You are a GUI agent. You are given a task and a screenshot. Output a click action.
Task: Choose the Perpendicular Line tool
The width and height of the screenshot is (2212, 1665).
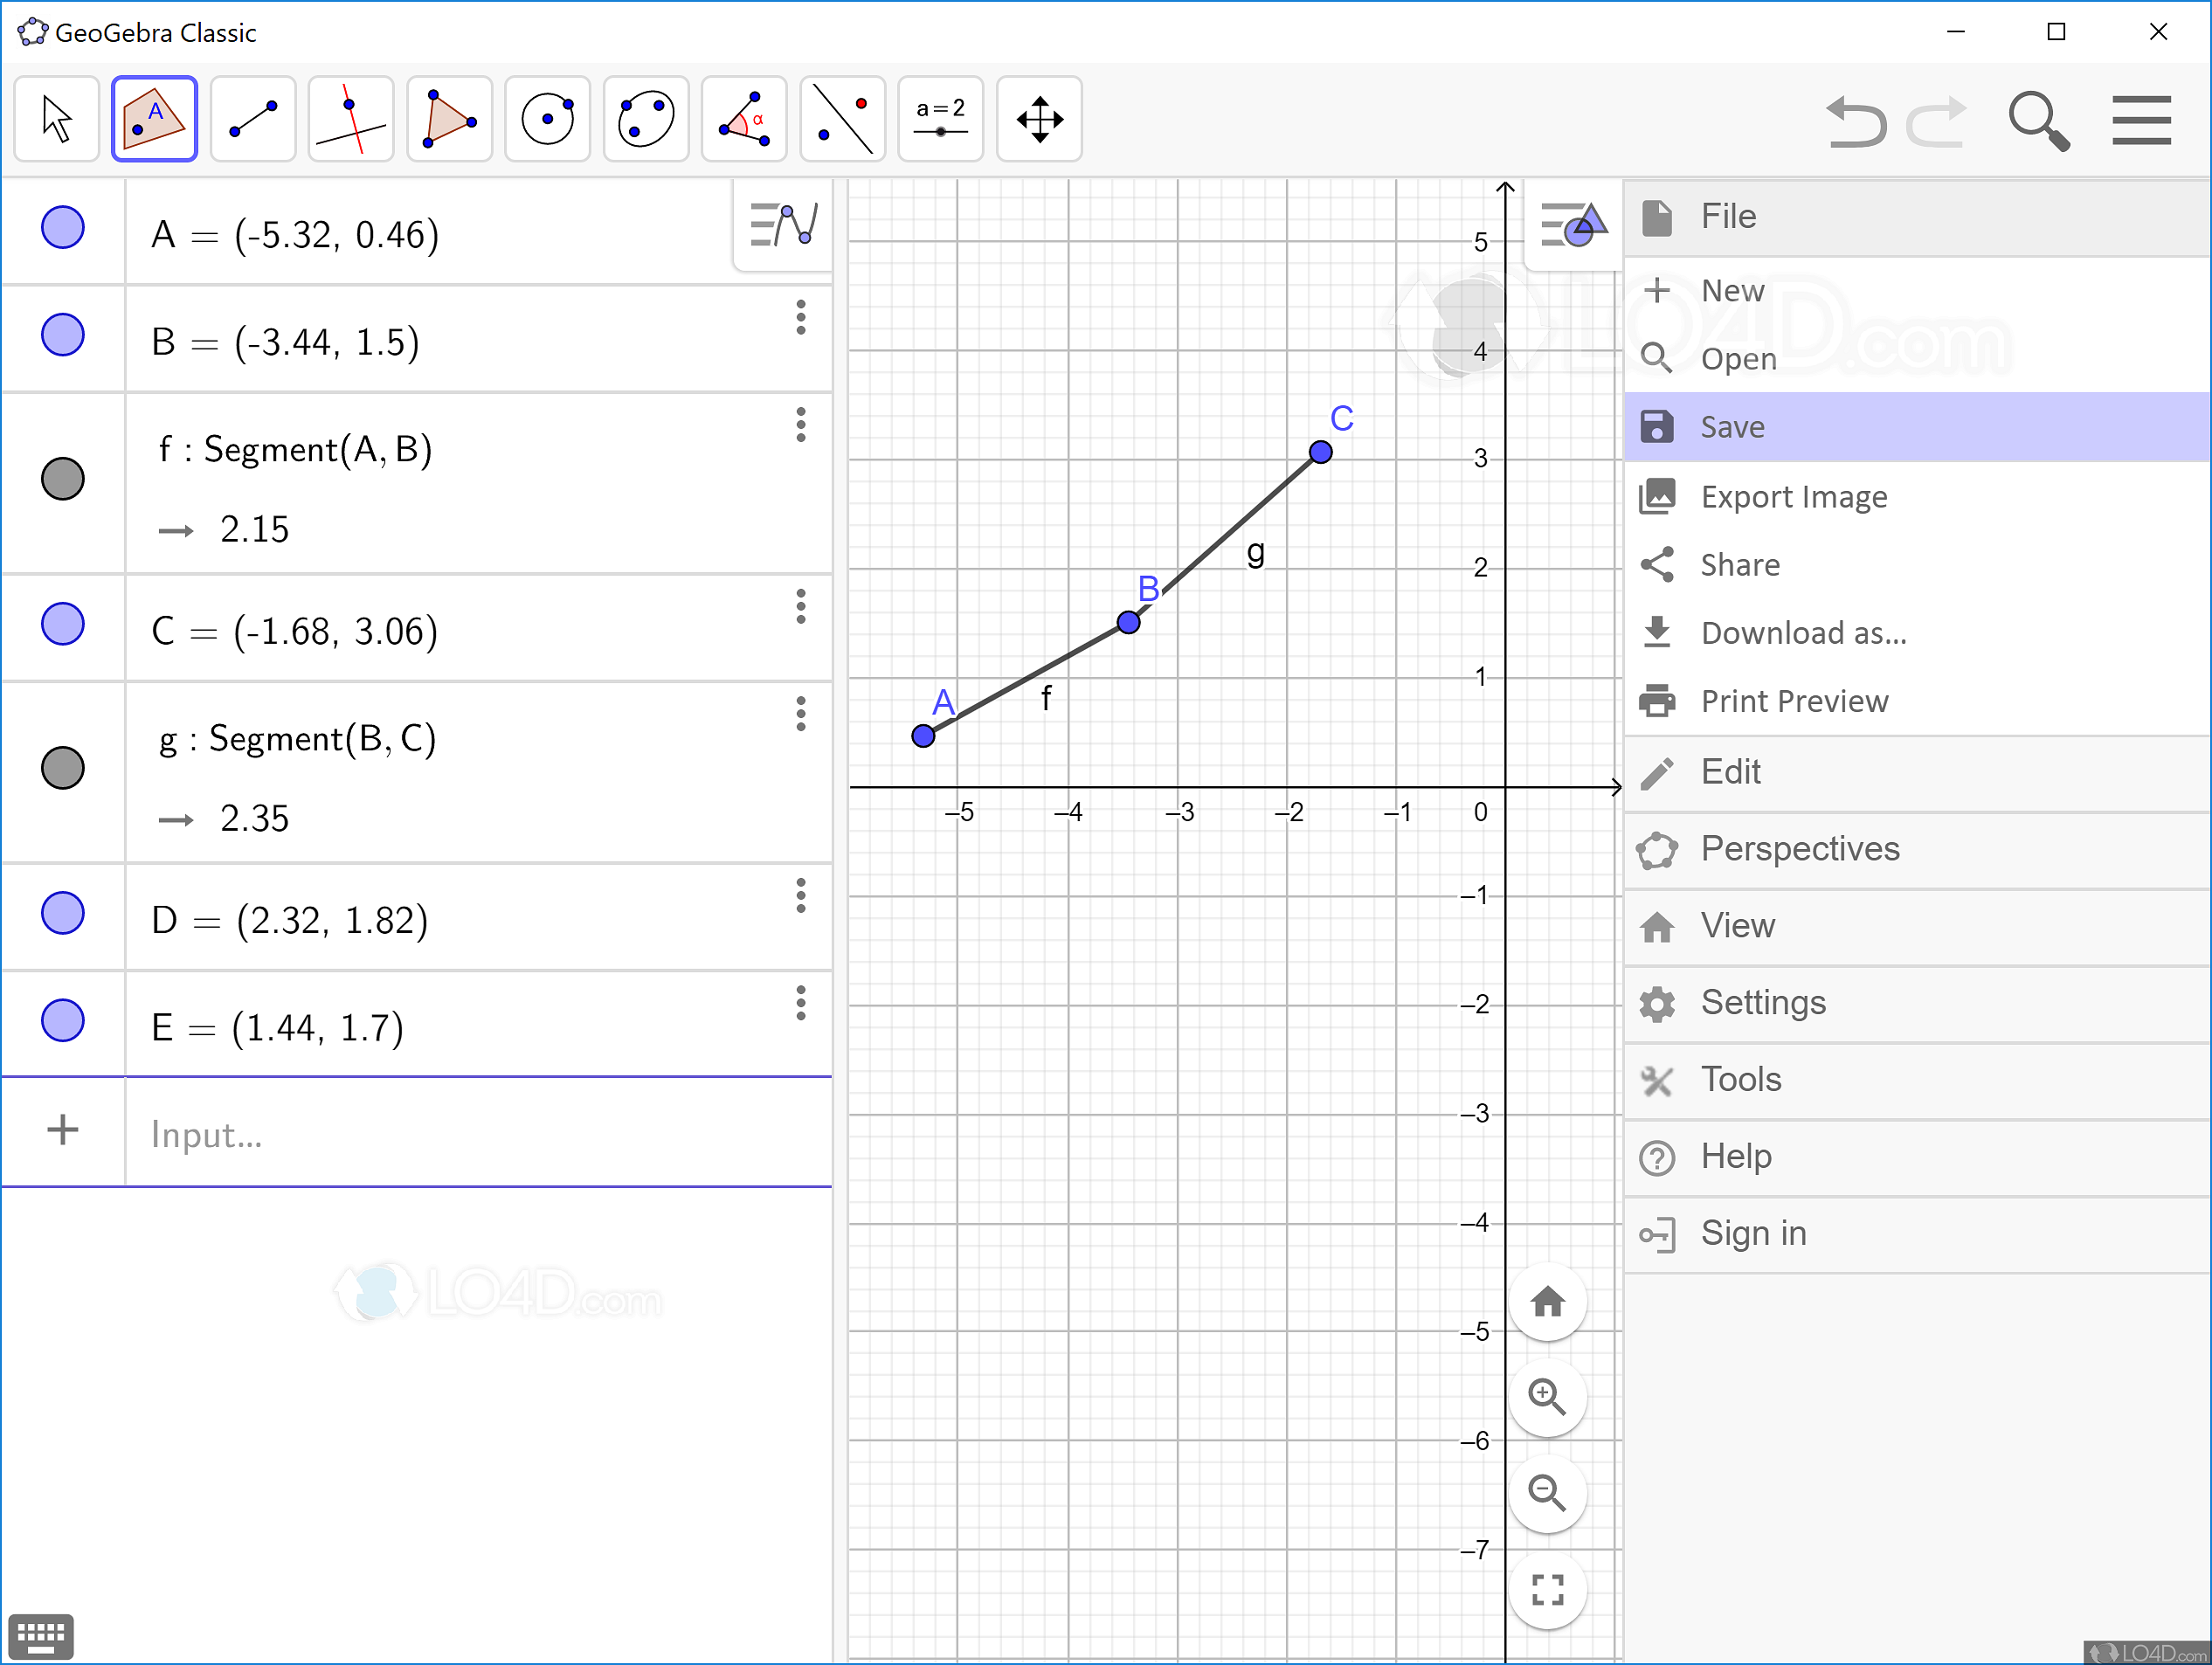pos(351,119)
